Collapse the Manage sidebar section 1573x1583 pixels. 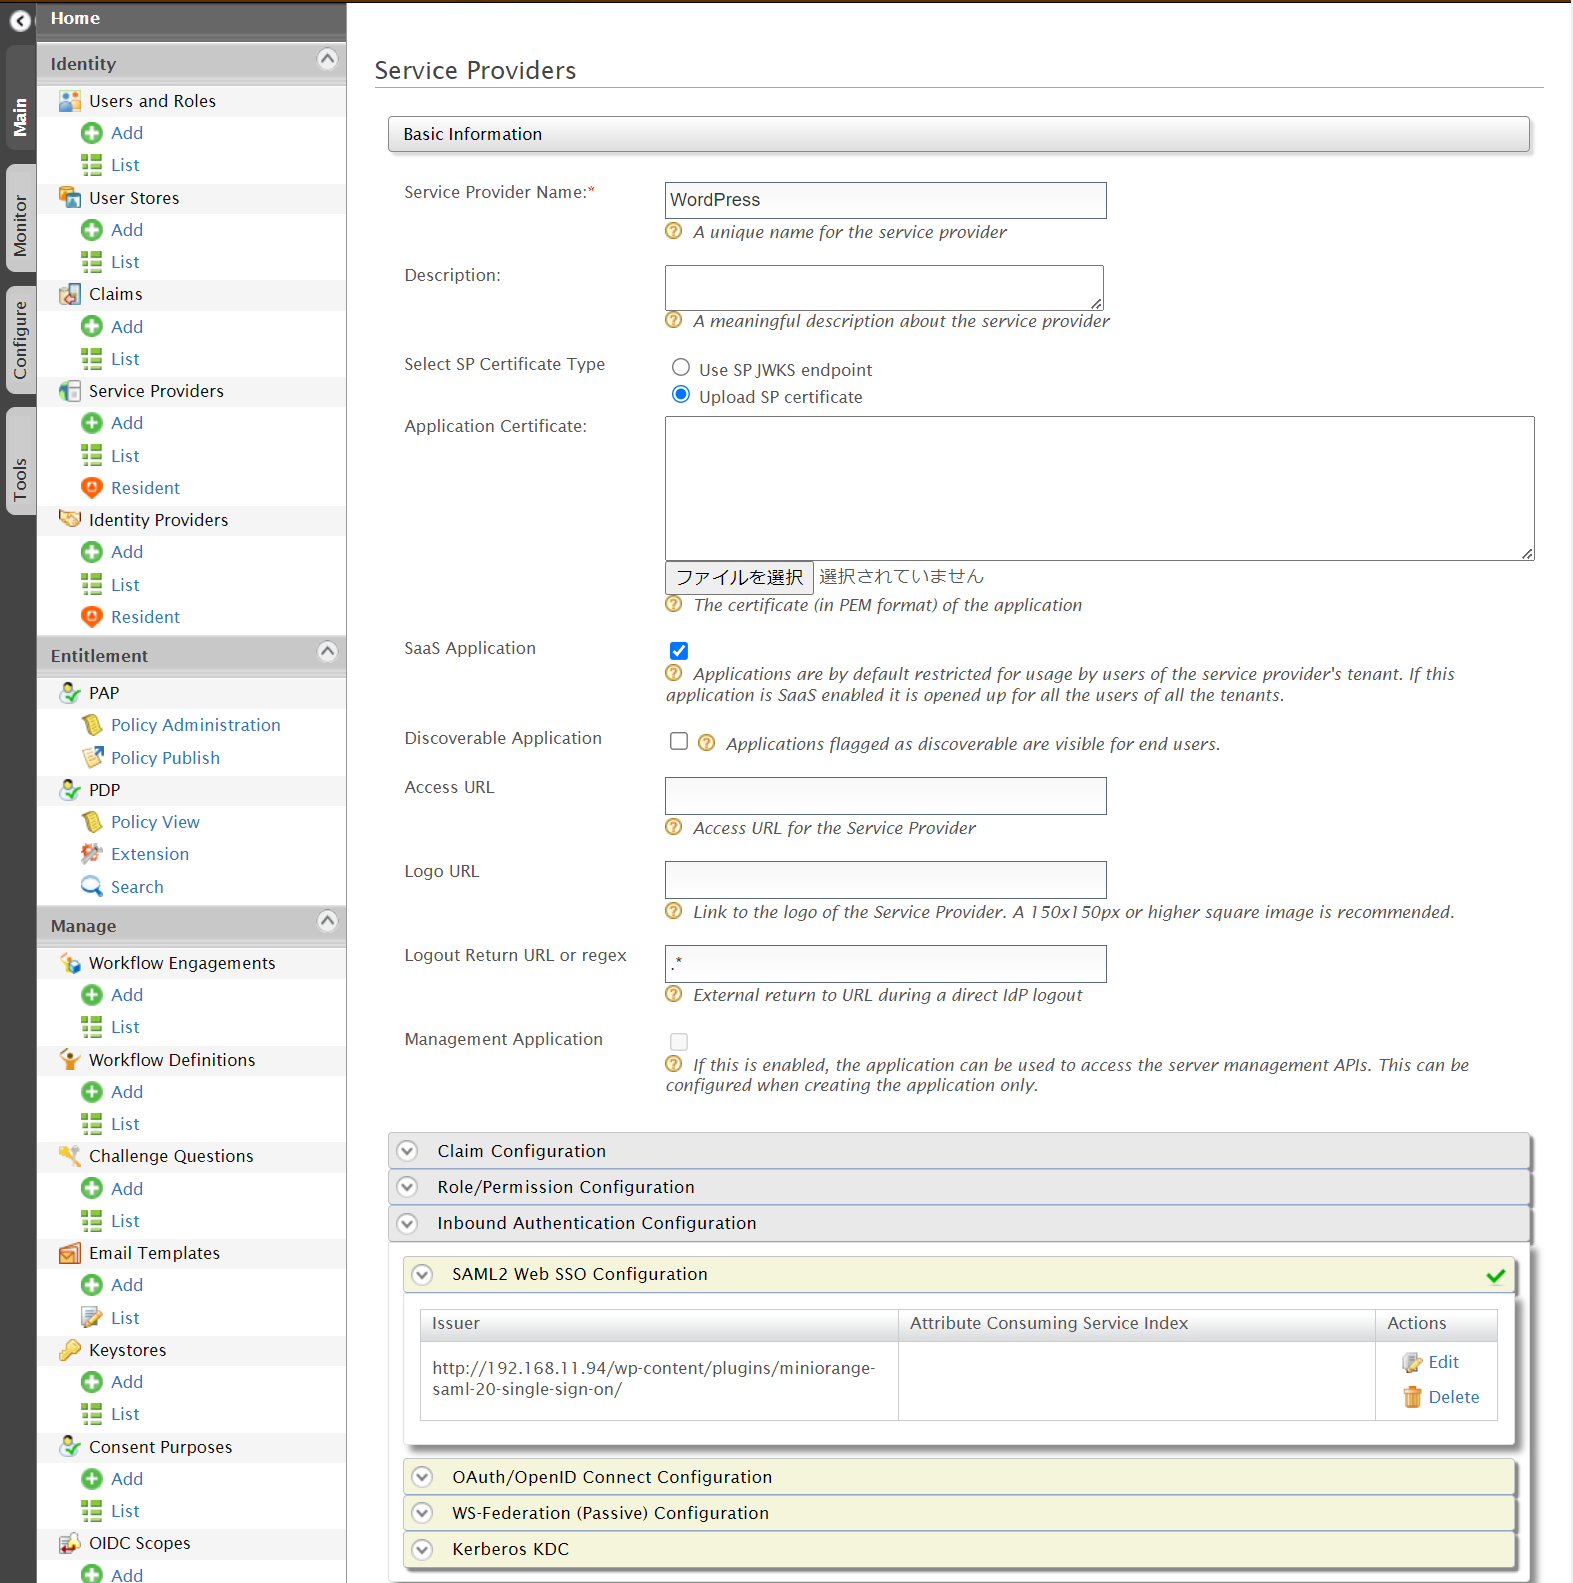327,921
